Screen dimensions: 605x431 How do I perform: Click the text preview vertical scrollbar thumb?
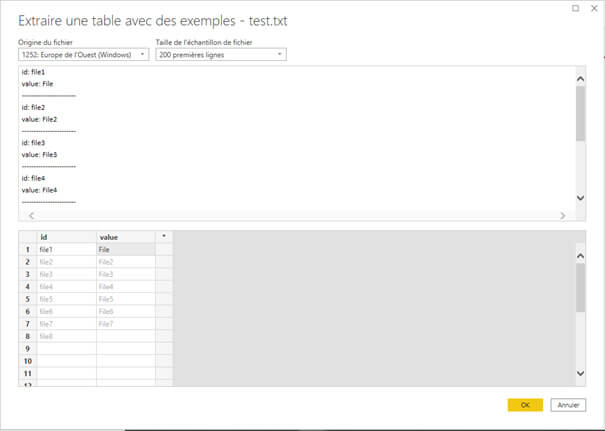tap(580, 113)
